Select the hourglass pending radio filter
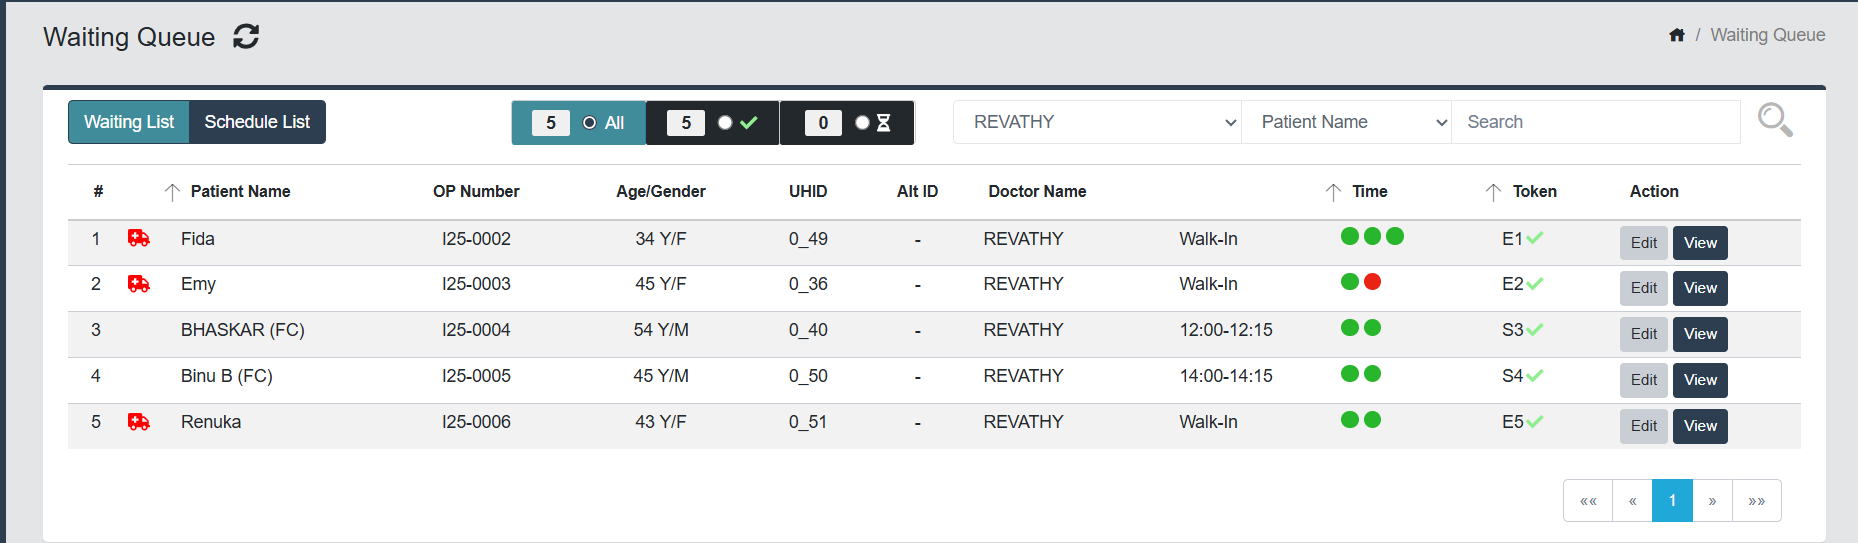This screenshot has width=1858, height=543. coord(862,123)
